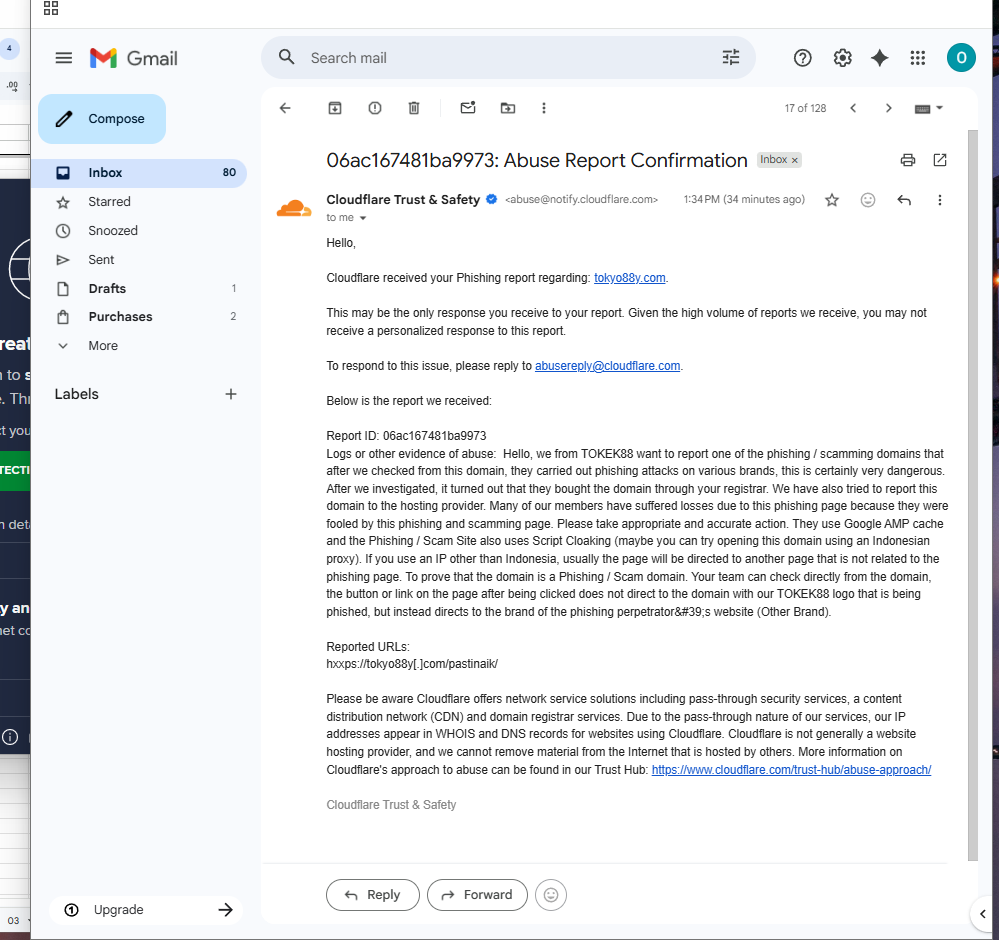
Task: Open the Move to folder icon
Action: coord(508,108)
